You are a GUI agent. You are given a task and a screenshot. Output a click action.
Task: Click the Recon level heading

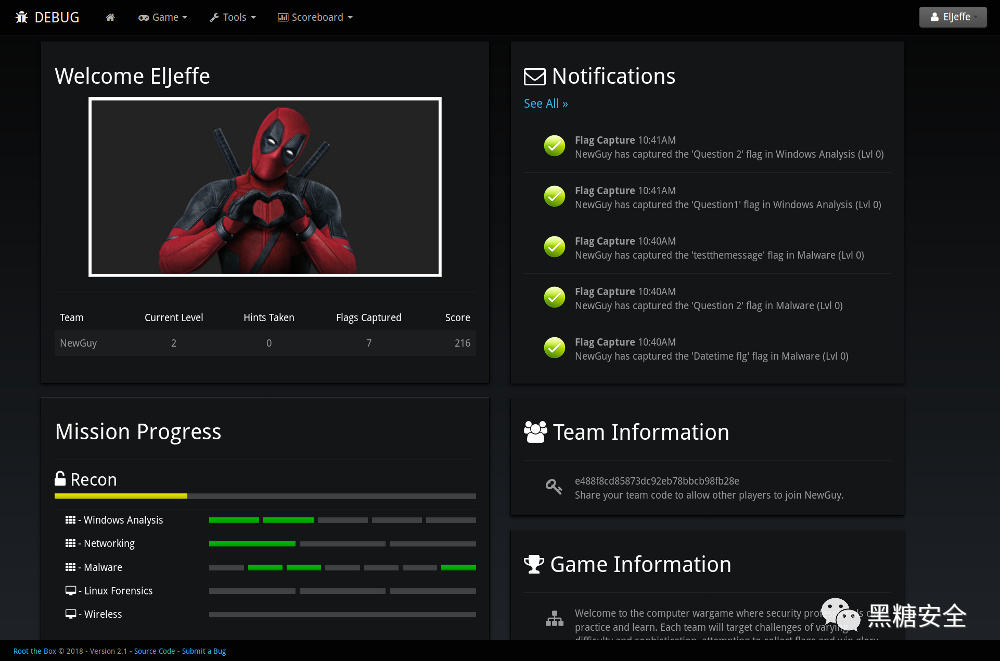pos(93,479)
